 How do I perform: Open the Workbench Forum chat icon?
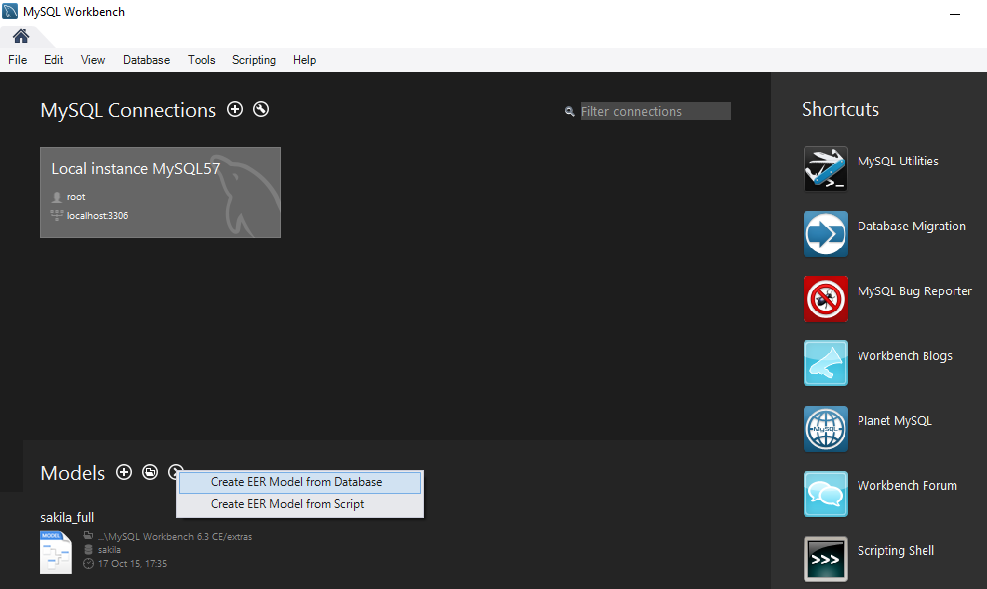pyautogui.click(x=826, y=494)
